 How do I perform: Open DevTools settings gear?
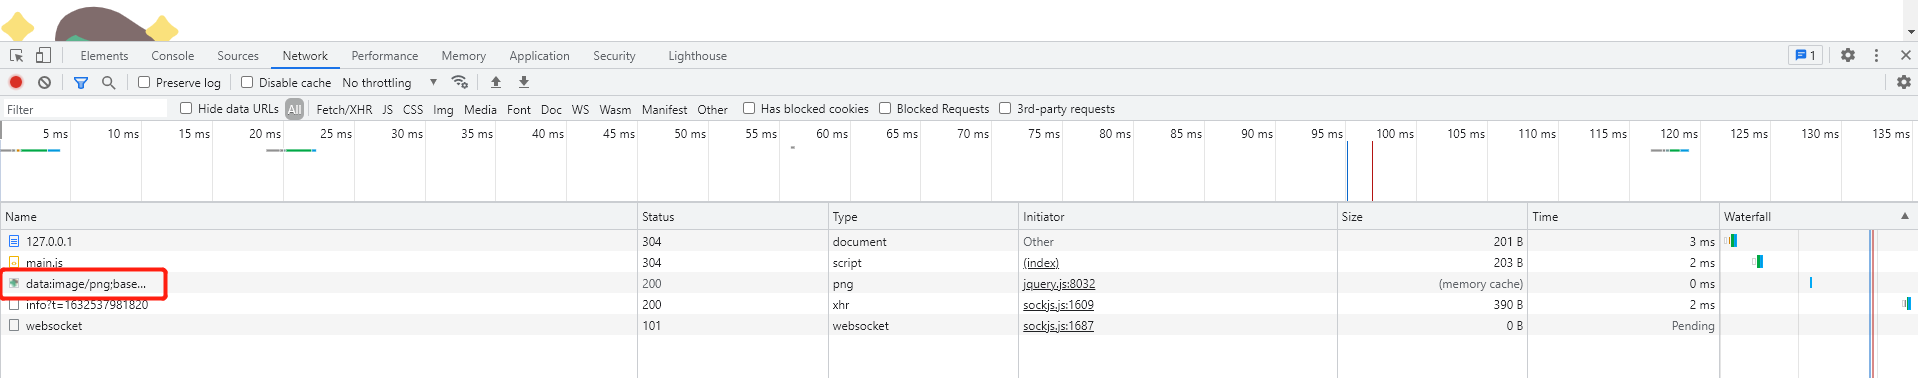pyautogui.click(x=1848, y=55)
